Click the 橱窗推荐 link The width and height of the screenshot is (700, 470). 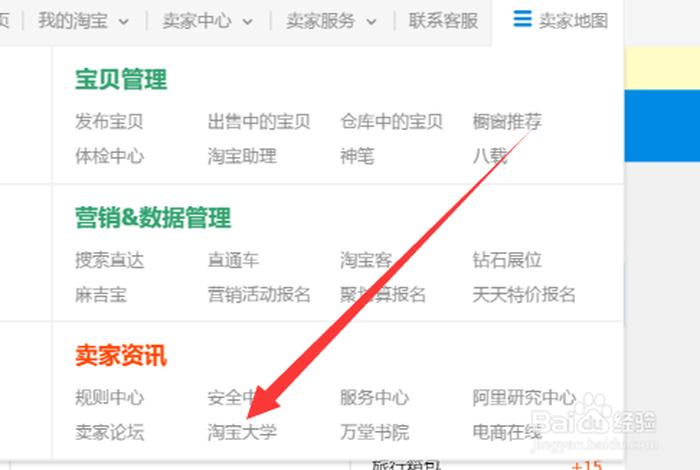507,121
